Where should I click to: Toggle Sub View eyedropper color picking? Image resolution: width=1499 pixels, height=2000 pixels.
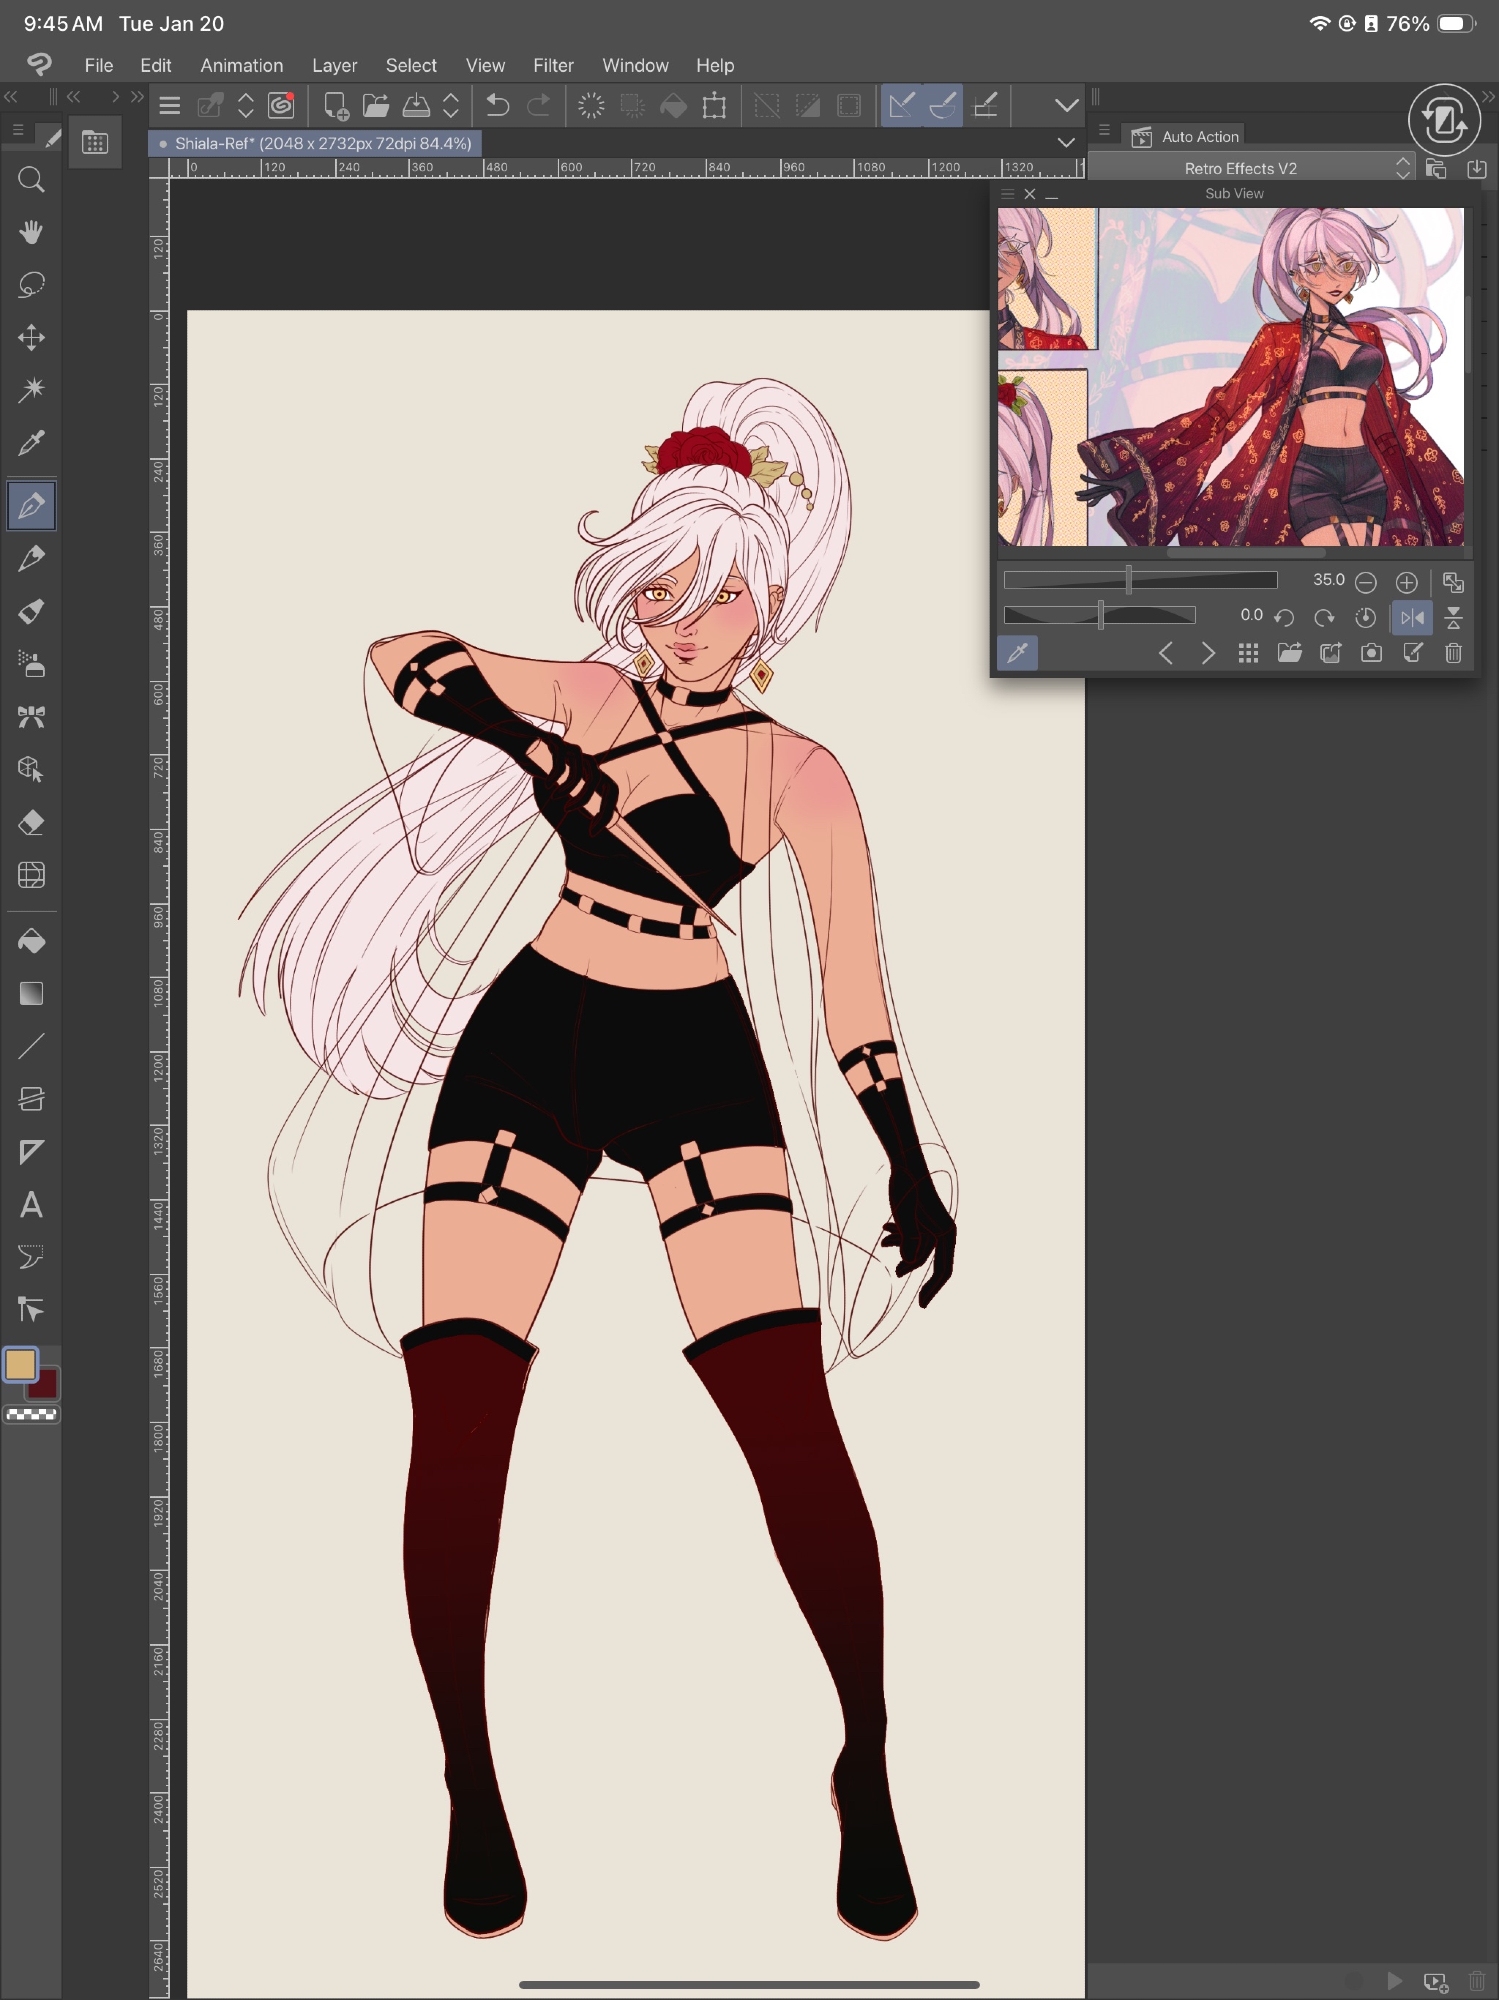click(1018, 653)
